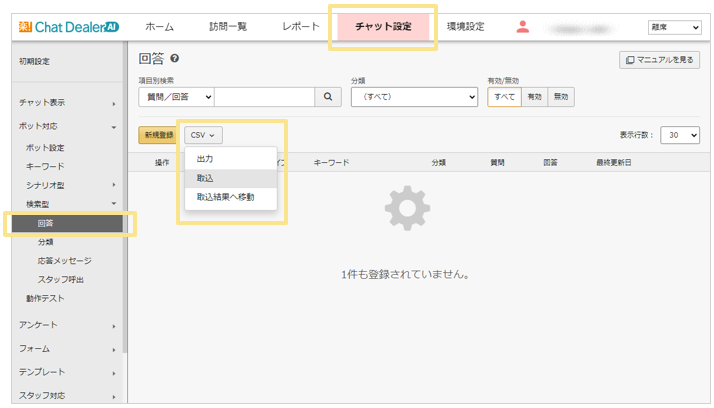Open the 質問/回答 search type dropdown
714x408 pixels.
[x=176, y=97]
